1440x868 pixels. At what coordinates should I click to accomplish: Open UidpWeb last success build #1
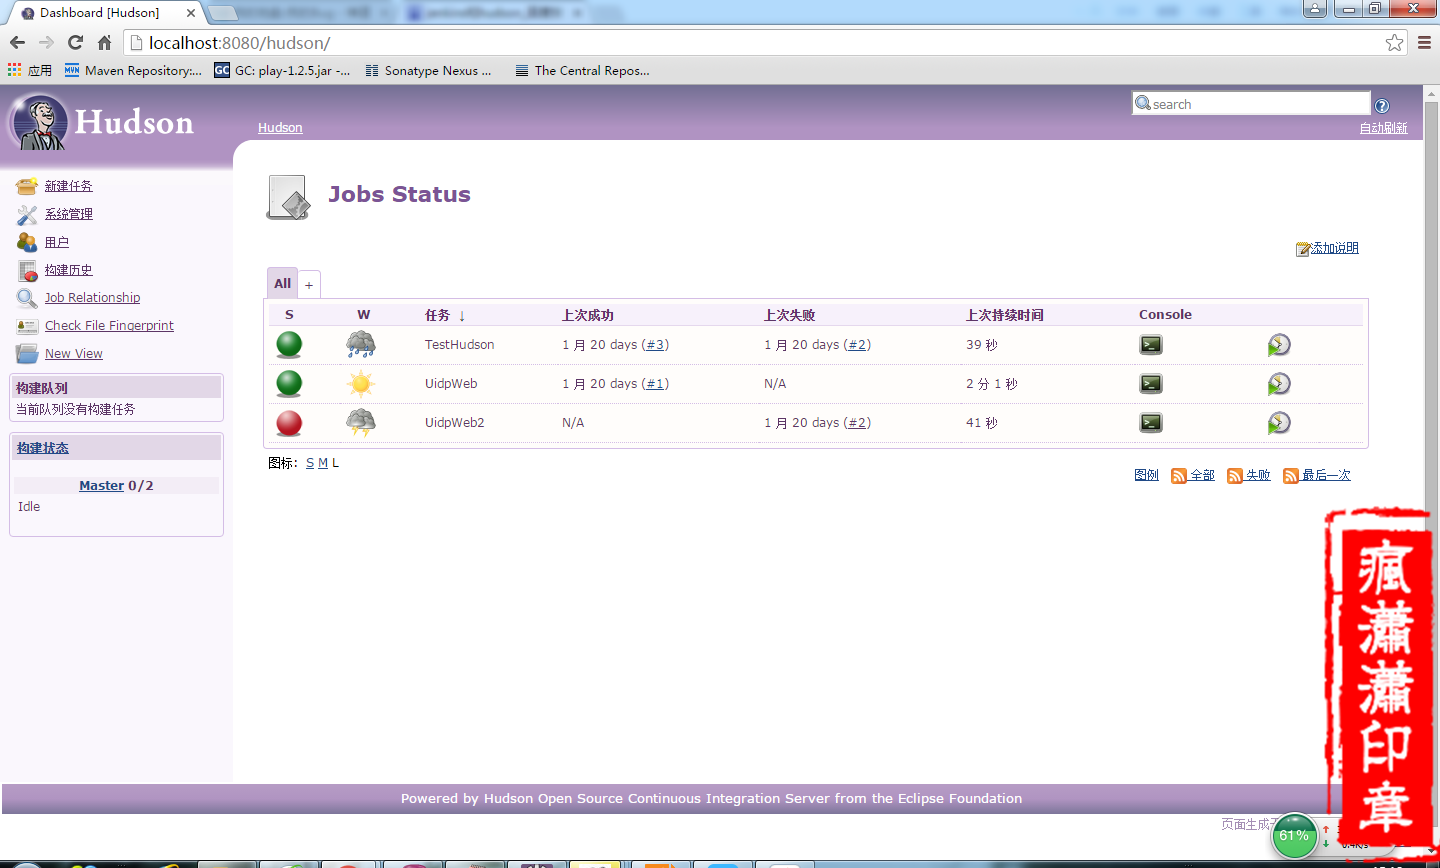coord(656,384)
